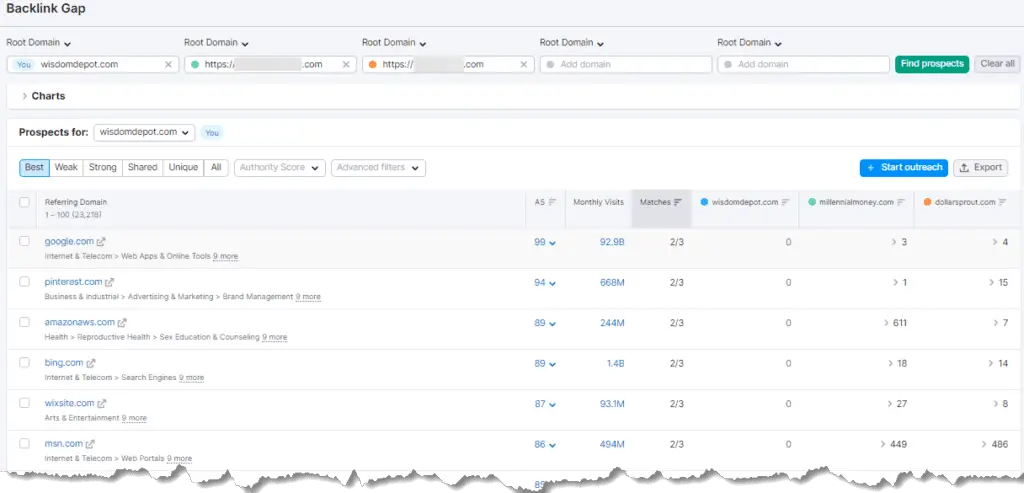Viewport: 1024px width, 493px height.
Task: Expand AS 99 details for google.com
Action: tap(545, 242)
